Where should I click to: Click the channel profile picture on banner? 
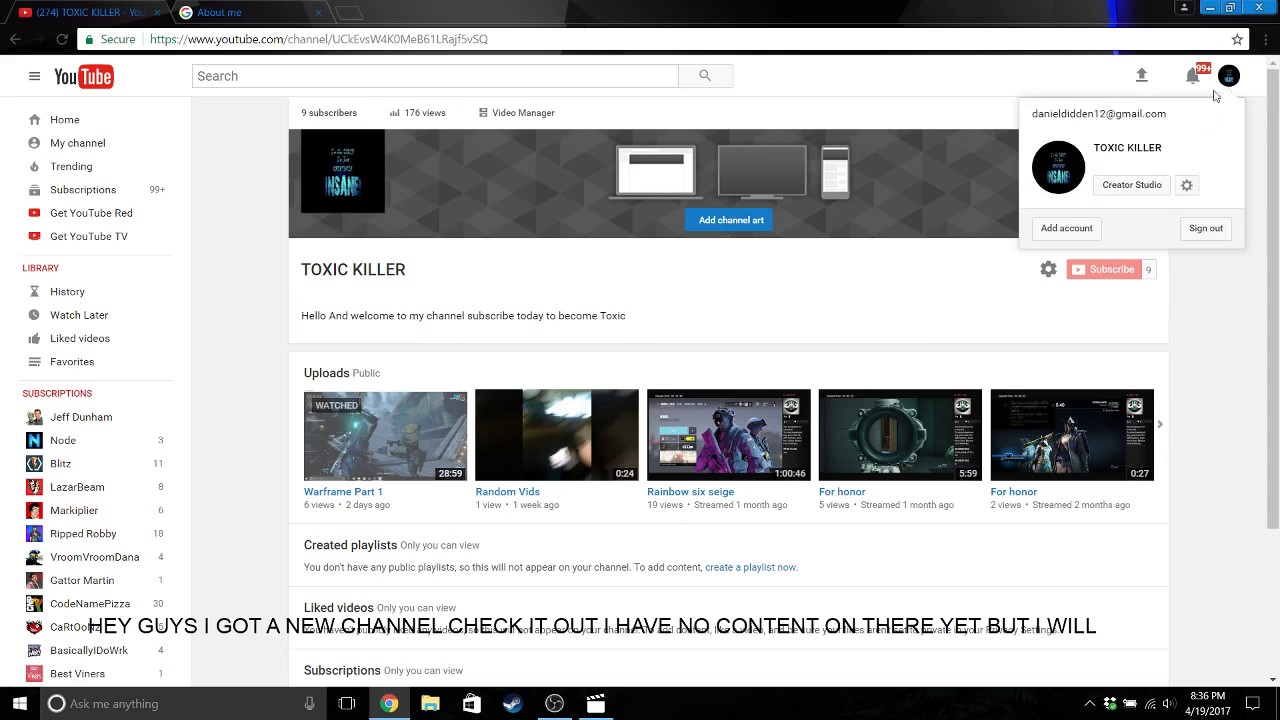pos(343,171)
